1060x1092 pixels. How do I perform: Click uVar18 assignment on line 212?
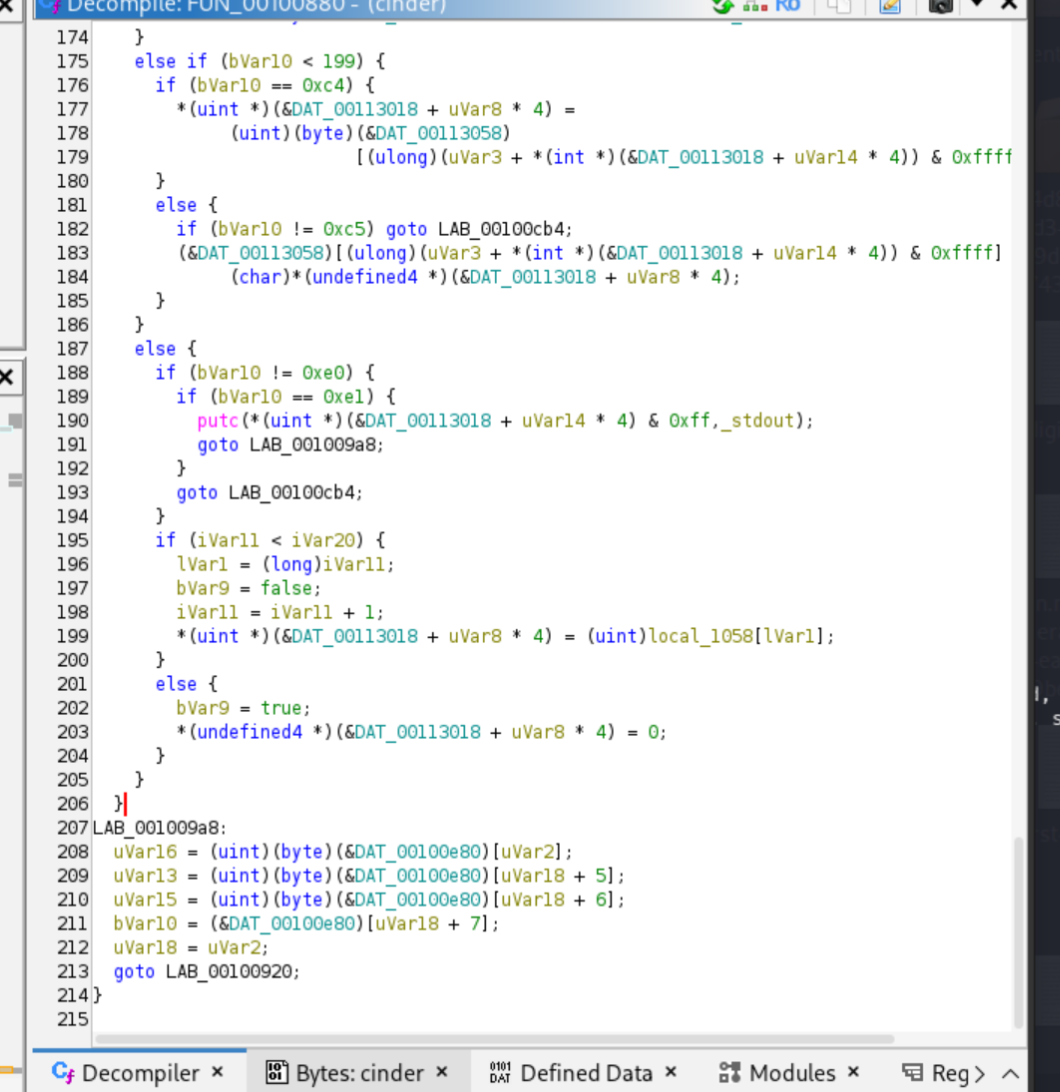pyautogui.click(x=145, y=948)
